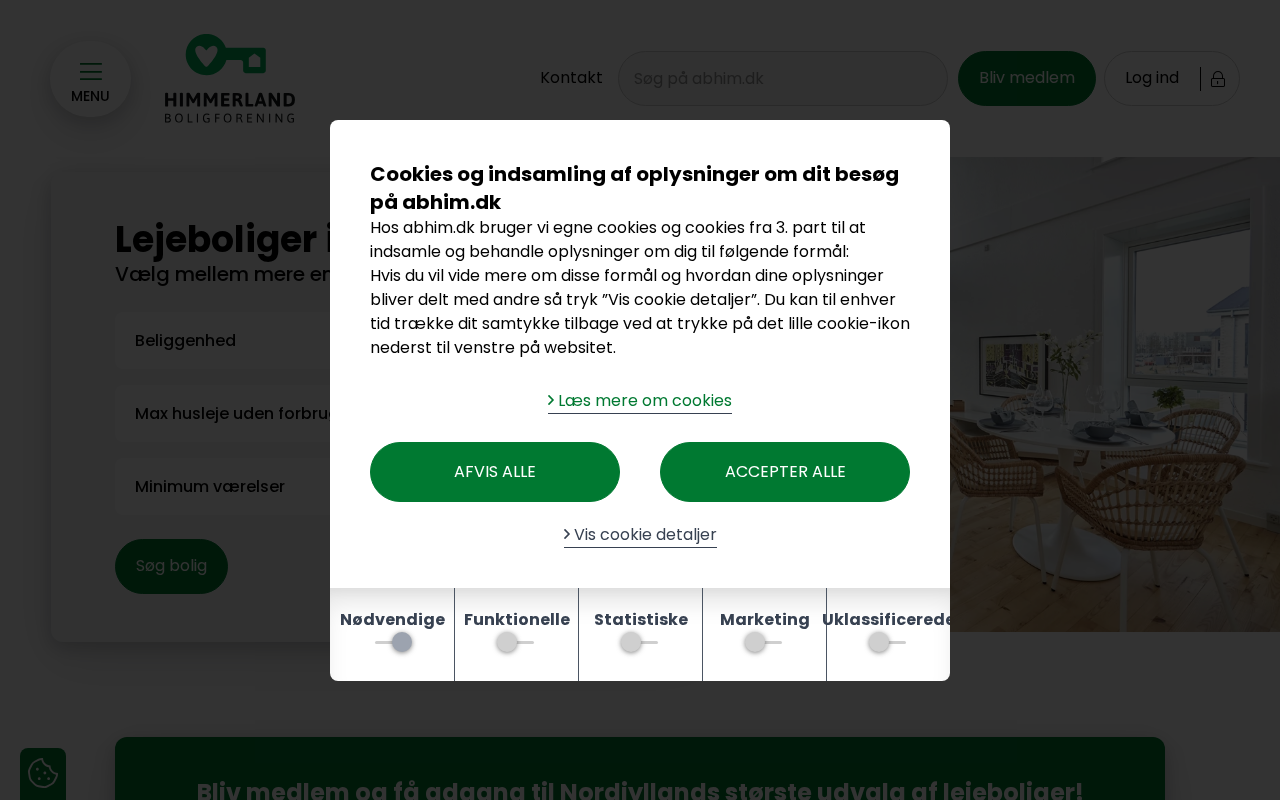Click the ACCEPTER ALLE button
The width and height of the screenshot is (1280, 800).
coord(785,472)
